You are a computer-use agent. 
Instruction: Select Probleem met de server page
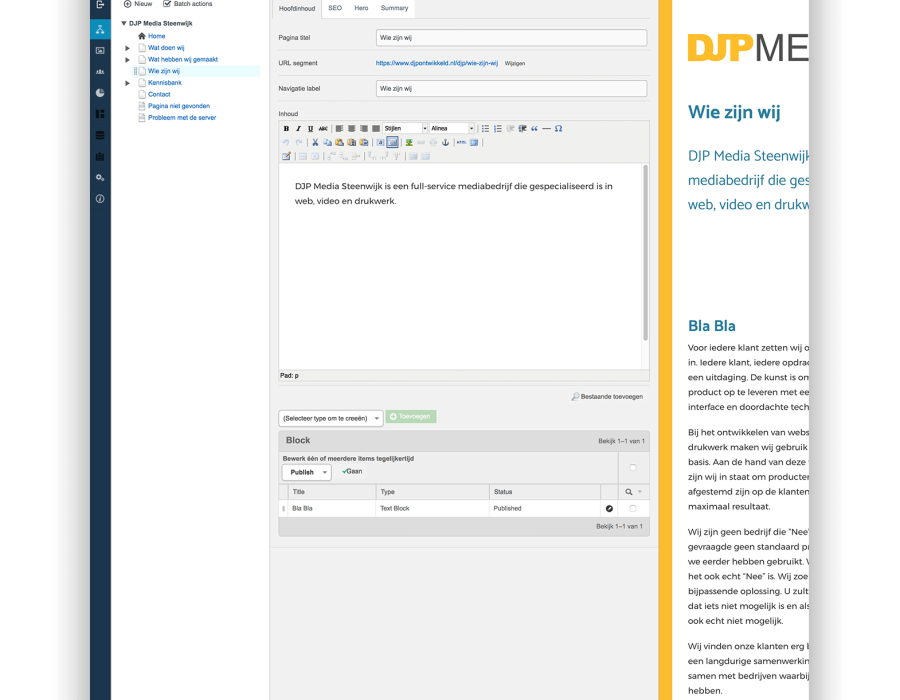click(x=182, y=118)
